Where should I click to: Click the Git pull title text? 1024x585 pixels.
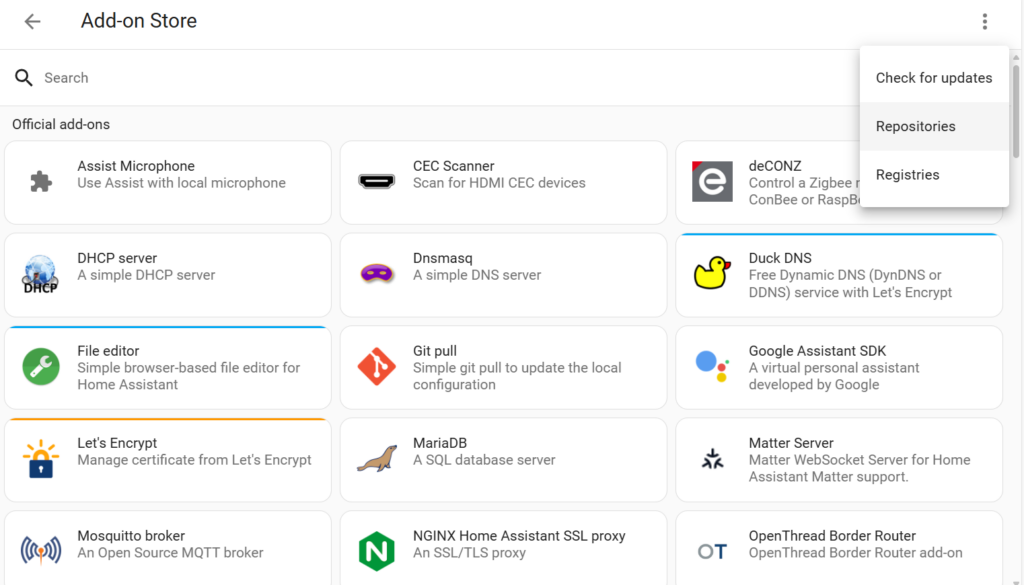[x=434, y=351]
